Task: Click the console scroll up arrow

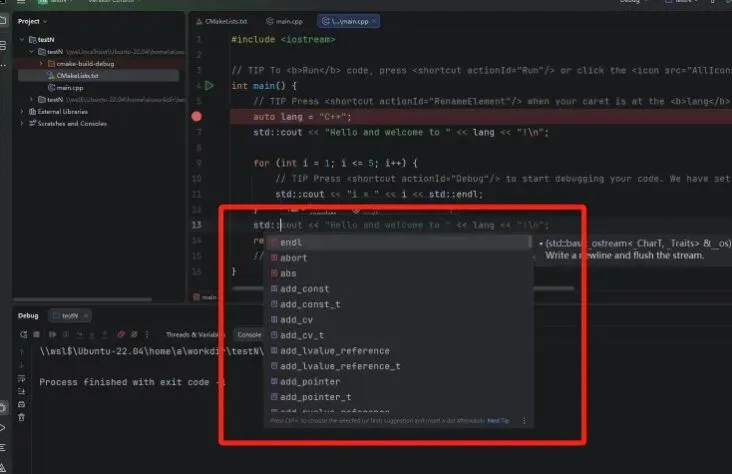Action: pos(21,352)
